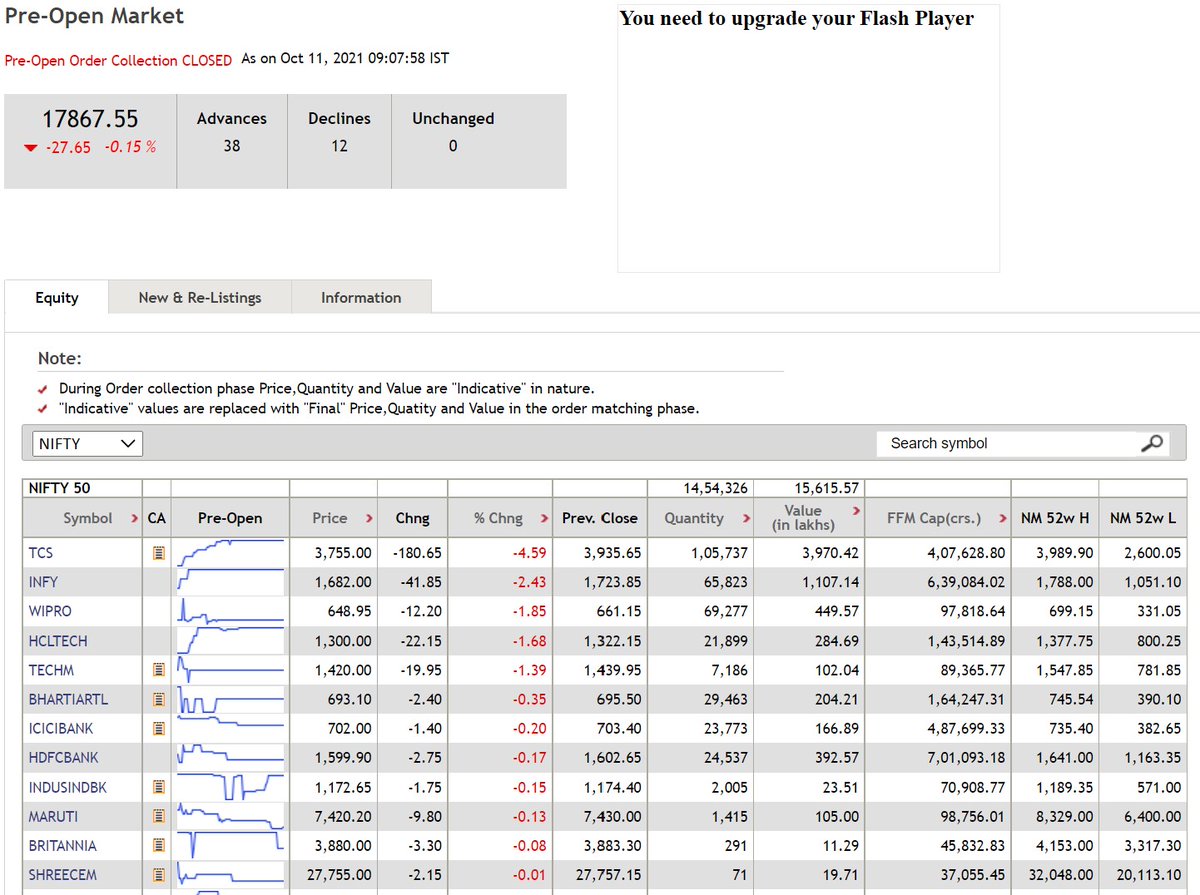1200x895 pixels.
Task: Click the Pre-Open Market page heading
Action: tap(94, 16)
